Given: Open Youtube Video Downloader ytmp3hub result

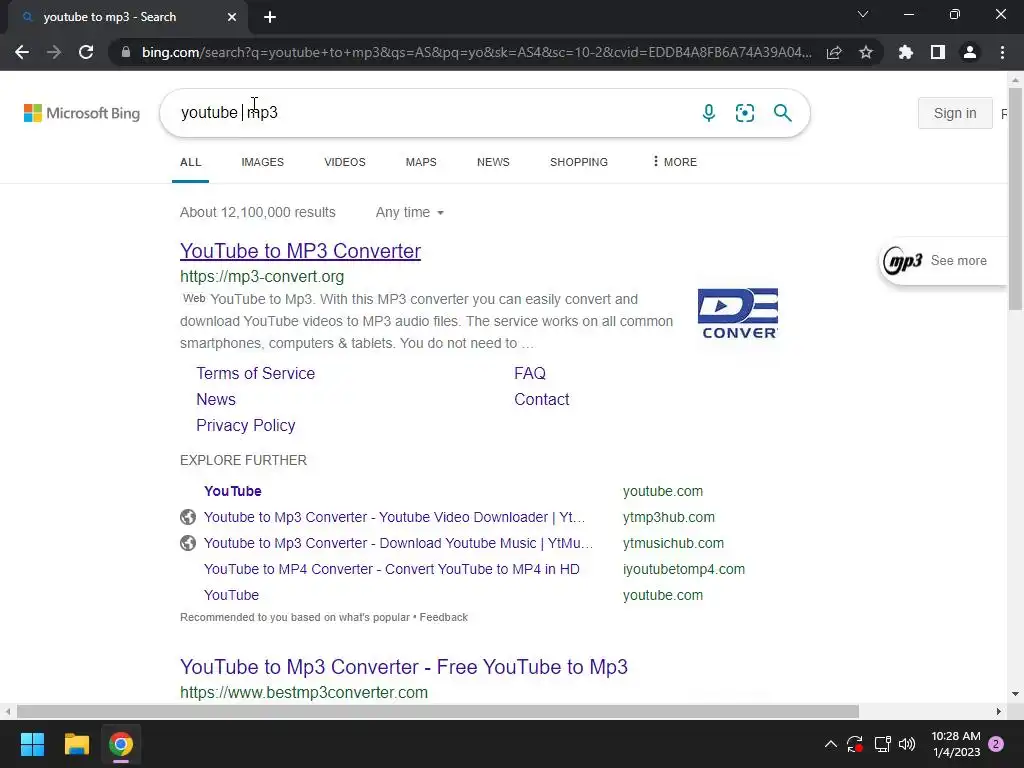Looking at the screenshot, I should (394, 517).
